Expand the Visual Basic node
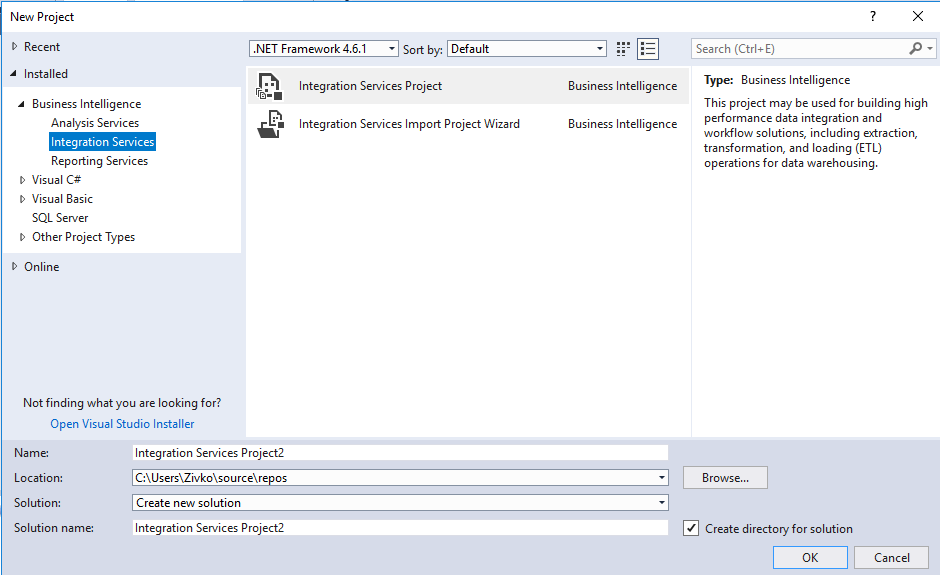Viewport: 940px width, 575px height. point(22,199)
